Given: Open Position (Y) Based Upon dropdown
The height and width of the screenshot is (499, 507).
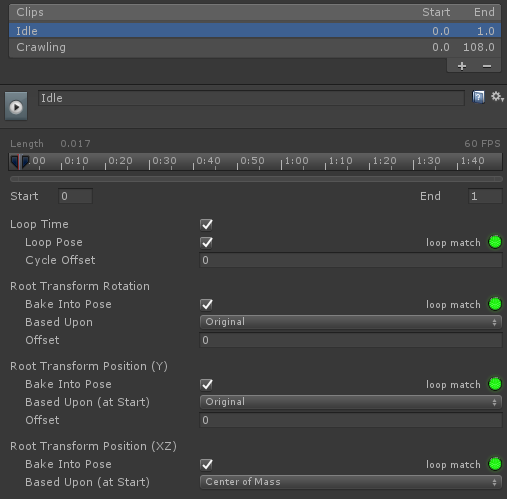Looking at the screenshot, I should tap(351, 402).
